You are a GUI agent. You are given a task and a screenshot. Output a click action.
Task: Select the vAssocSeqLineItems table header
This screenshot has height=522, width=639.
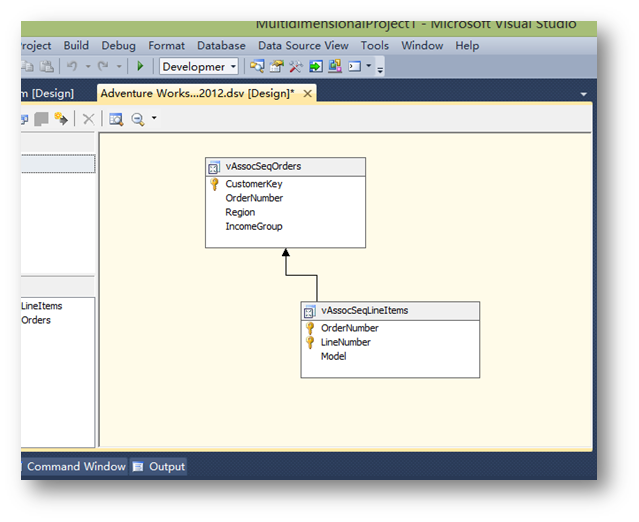tap(390, 311)
